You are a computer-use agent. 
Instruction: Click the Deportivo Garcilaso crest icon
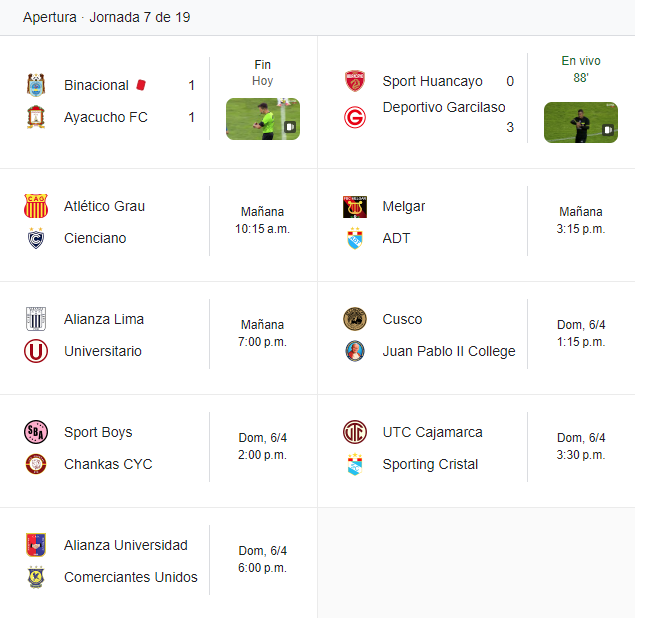[354, 117]
